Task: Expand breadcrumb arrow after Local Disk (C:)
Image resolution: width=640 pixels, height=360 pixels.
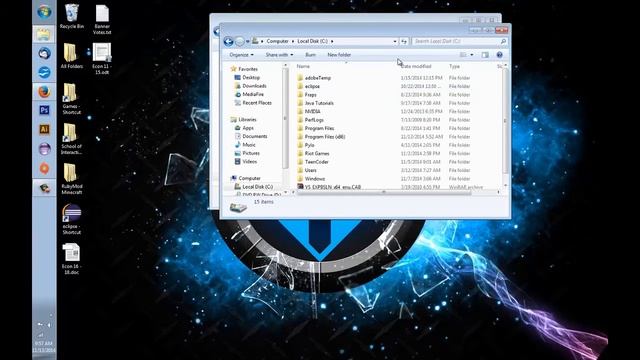Action: pyautogui.click(x=332, y=41)
